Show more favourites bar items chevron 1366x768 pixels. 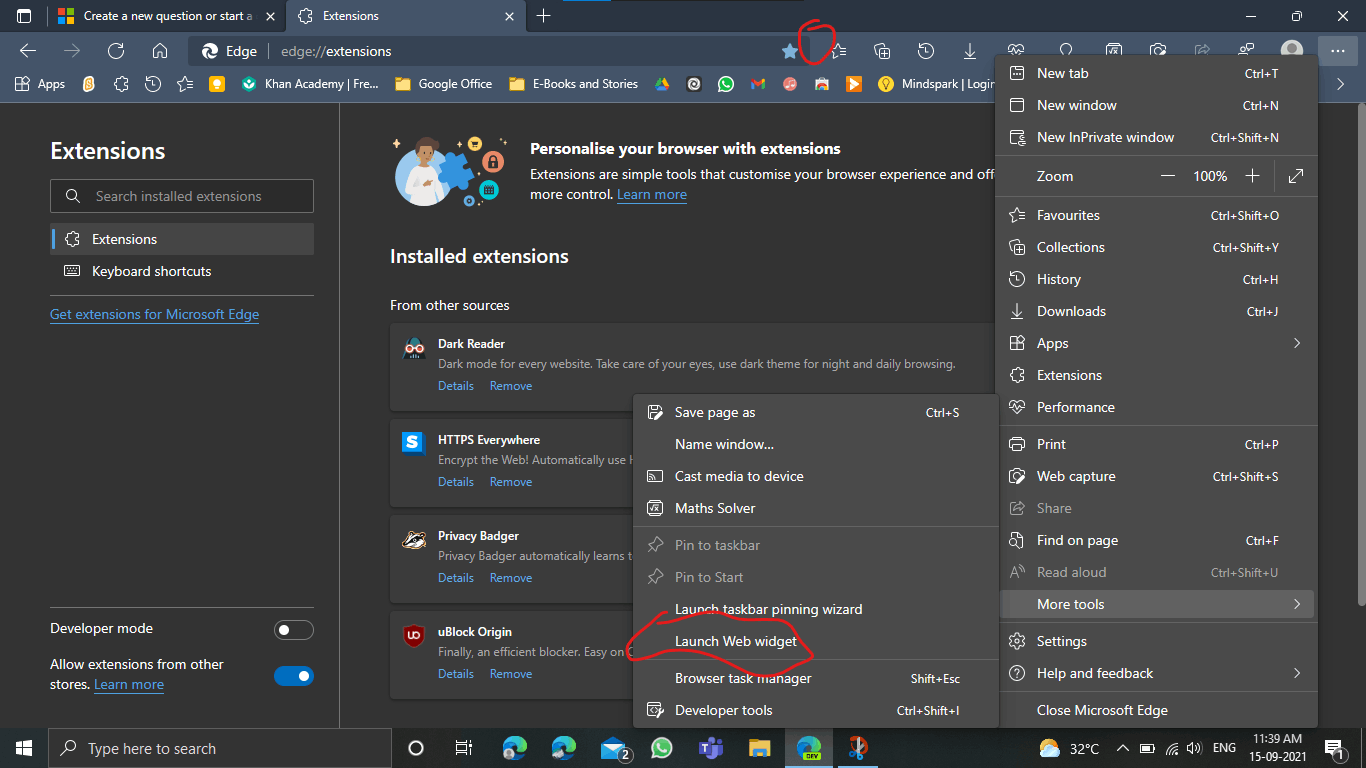1341,84
